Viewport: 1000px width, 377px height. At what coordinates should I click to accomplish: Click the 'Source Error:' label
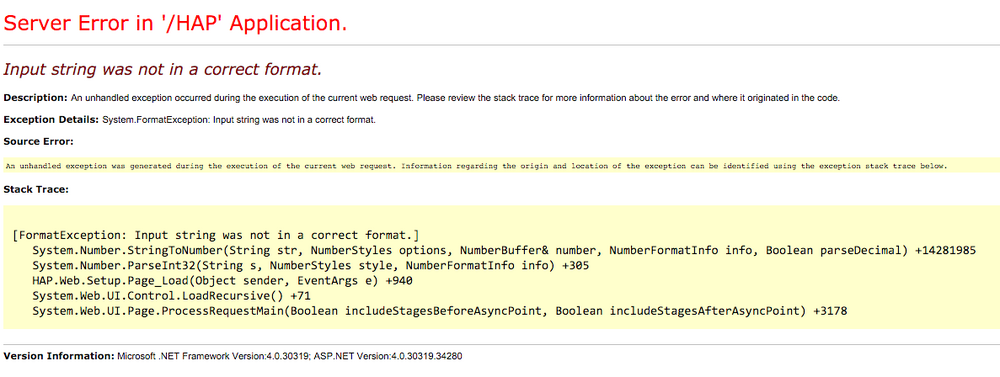coord(38,141)
